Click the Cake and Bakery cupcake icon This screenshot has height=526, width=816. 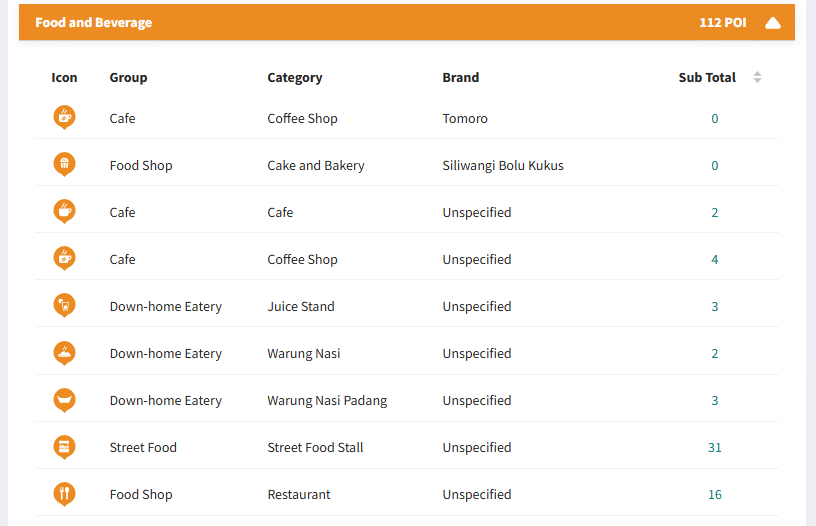point(65,164)
